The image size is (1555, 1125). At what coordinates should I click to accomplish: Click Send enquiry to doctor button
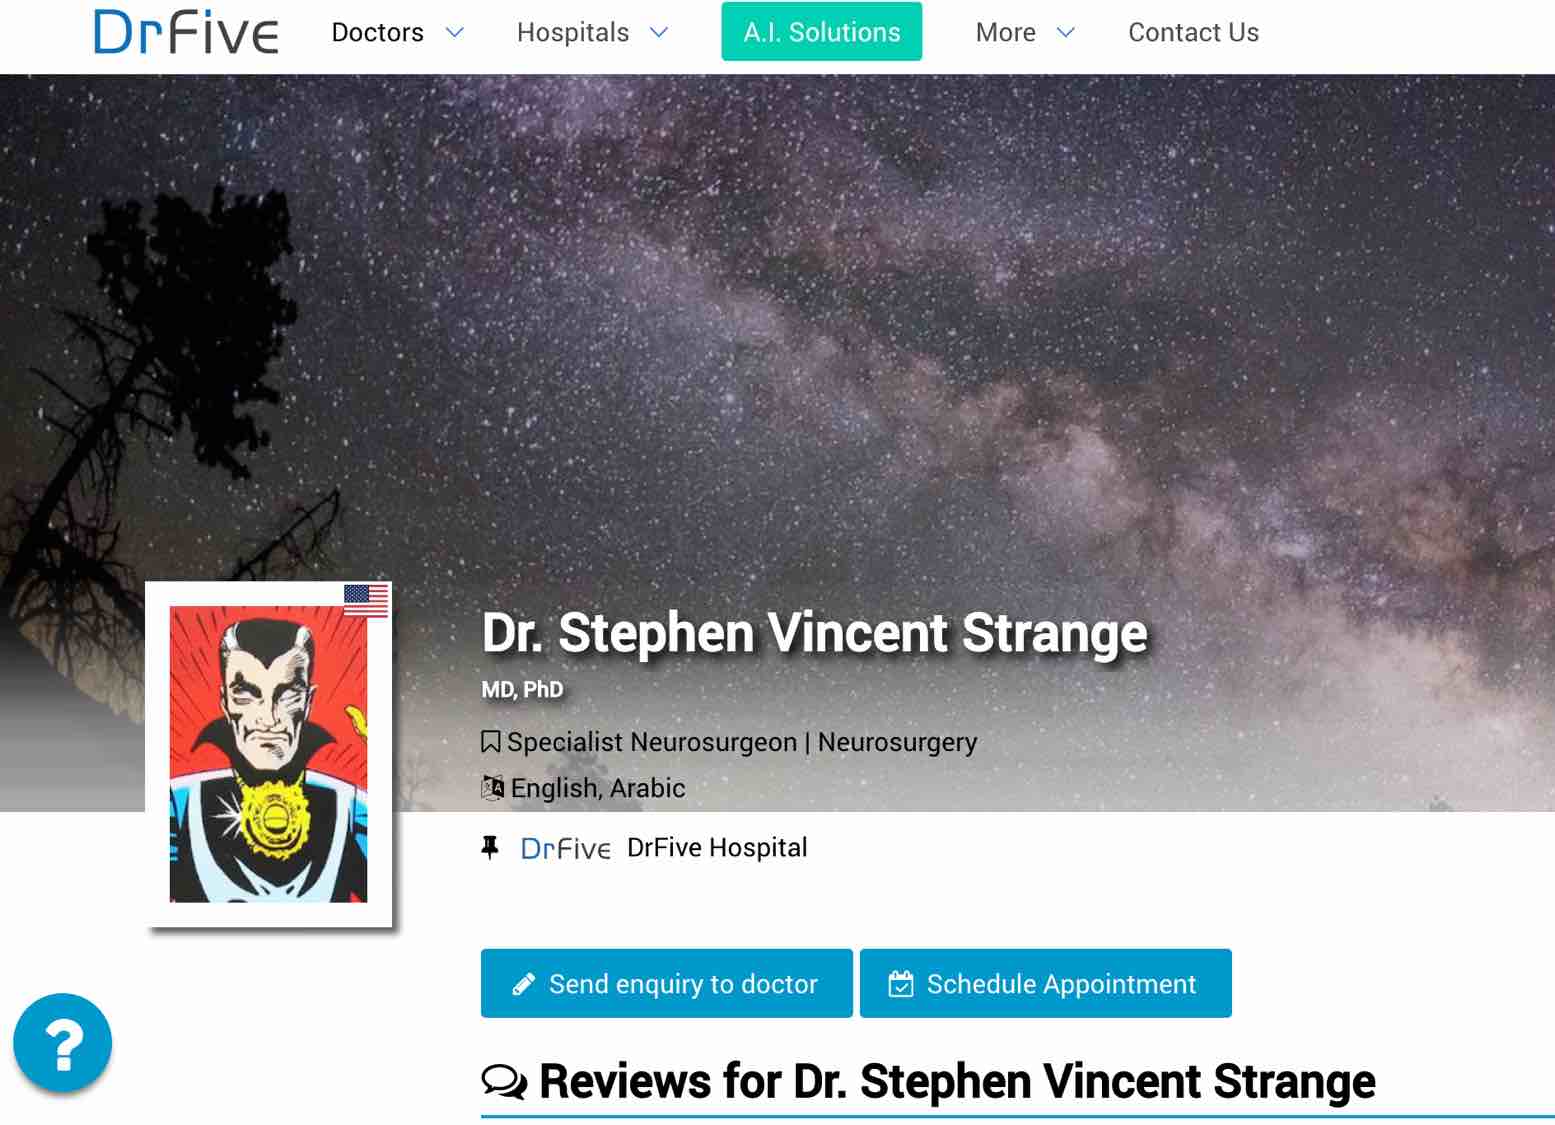click(x=667, y=984)
